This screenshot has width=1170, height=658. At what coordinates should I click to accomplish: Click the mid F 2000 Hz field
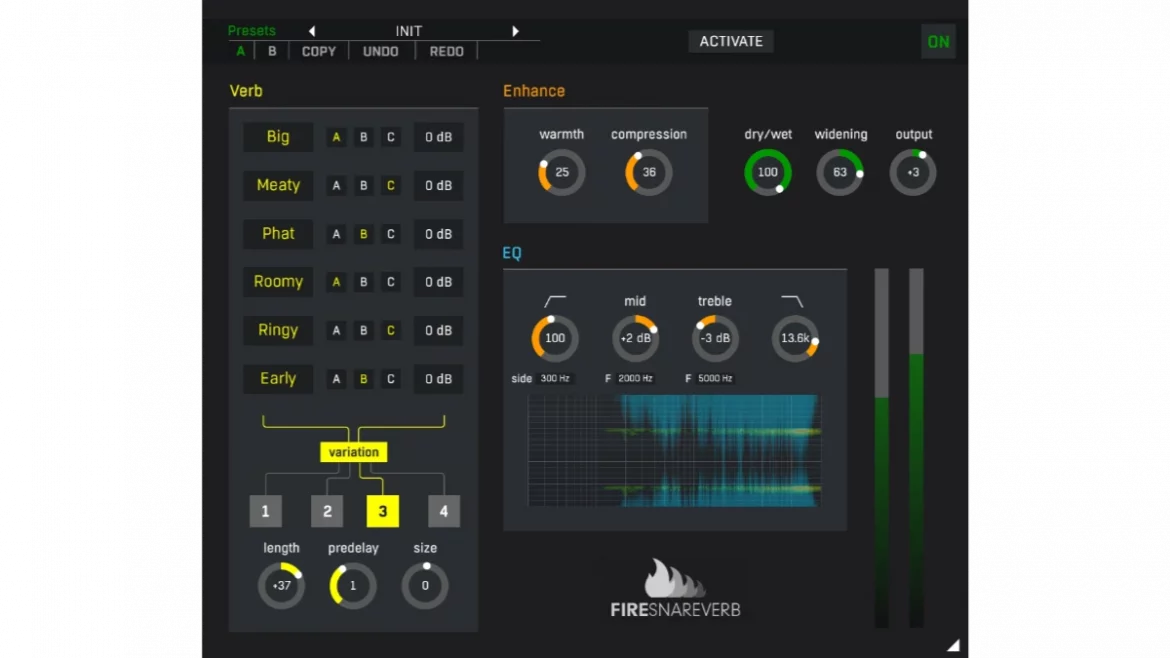tap(635, 379)
